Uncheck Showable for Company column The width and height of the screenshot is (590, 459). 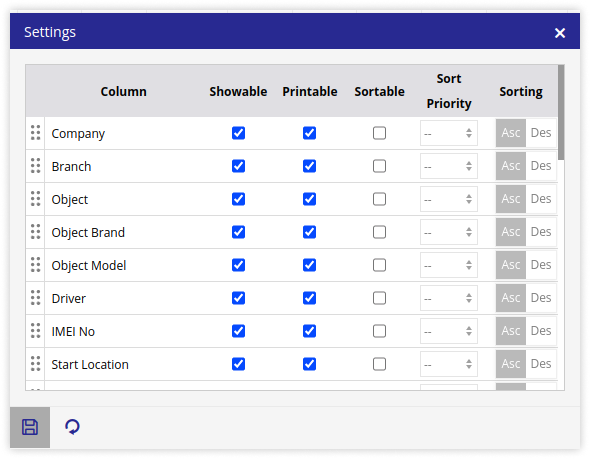[x=238, y=133]
